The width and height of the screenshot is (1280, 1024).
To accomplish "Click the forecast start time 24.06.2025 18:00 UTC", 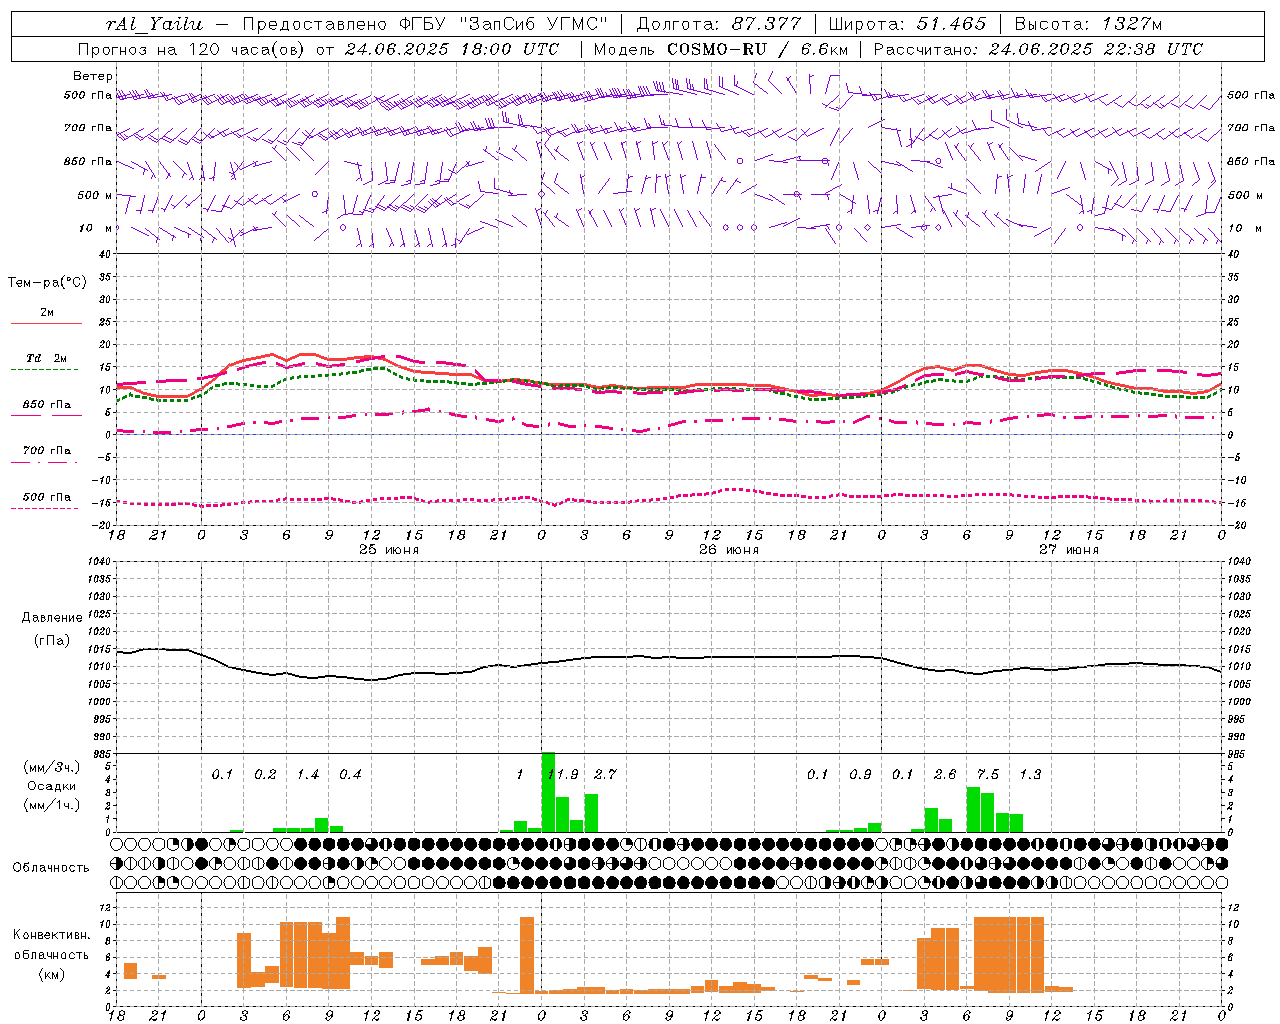I will (451, 49).
